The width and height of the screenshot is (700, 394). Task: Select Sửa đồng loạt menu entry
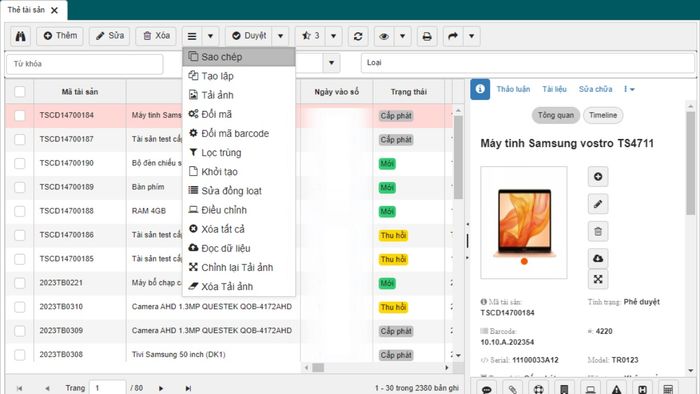239,191
